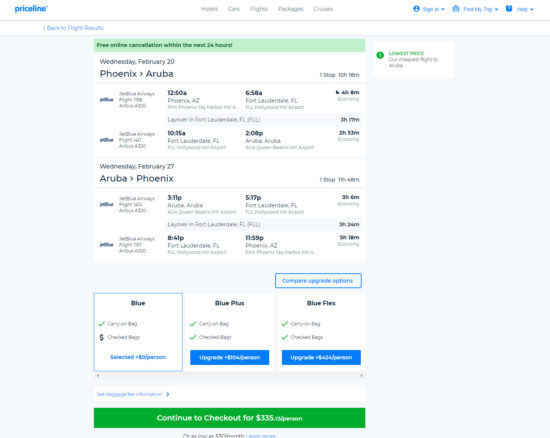
Task: Click the green Lowest Price badge icon
Action: point(380,55)
